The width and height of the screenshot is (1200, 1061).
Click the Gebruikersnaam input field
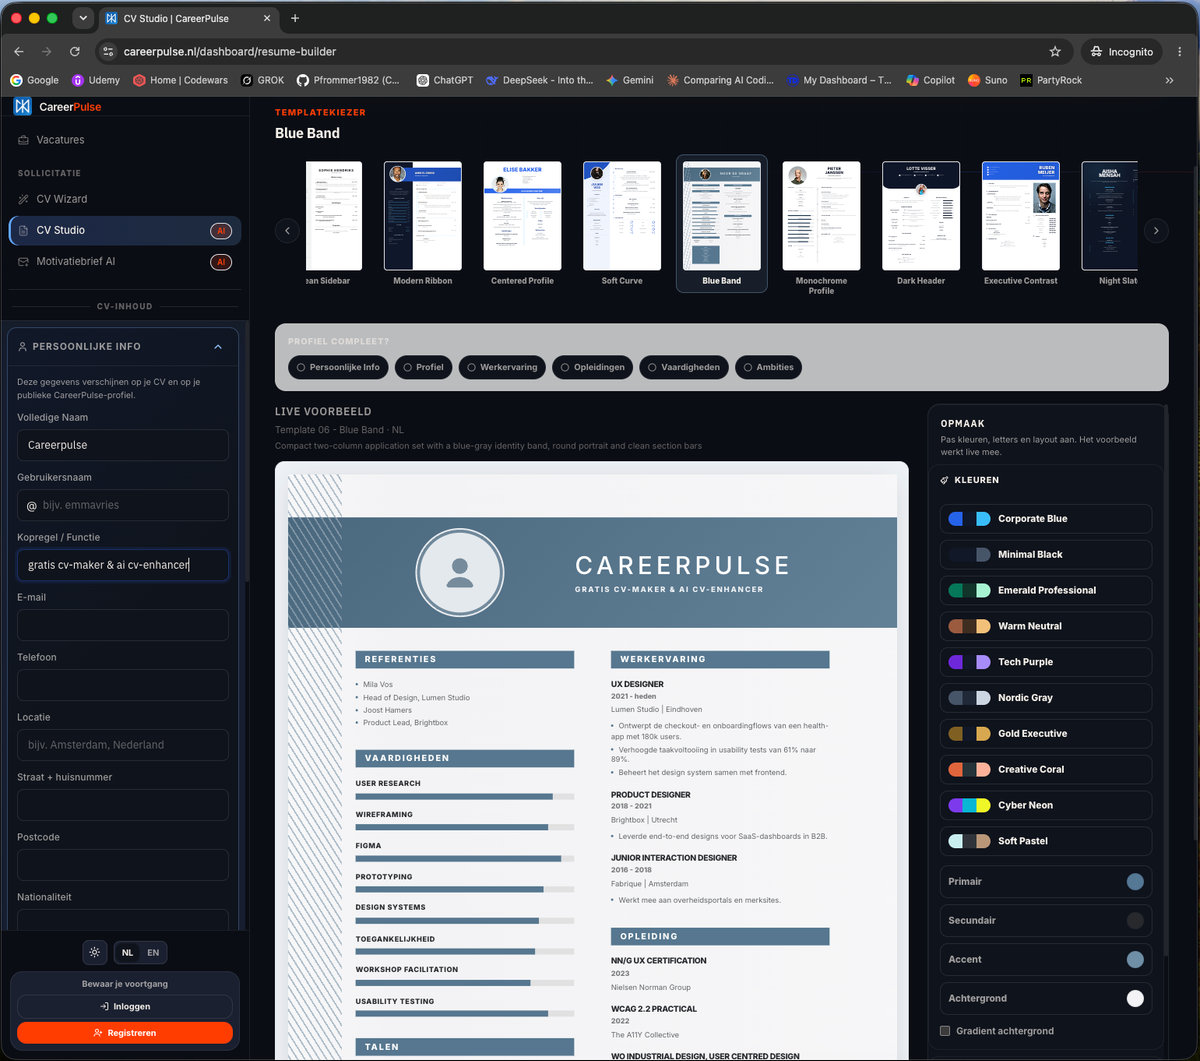(x=123, y=505)
